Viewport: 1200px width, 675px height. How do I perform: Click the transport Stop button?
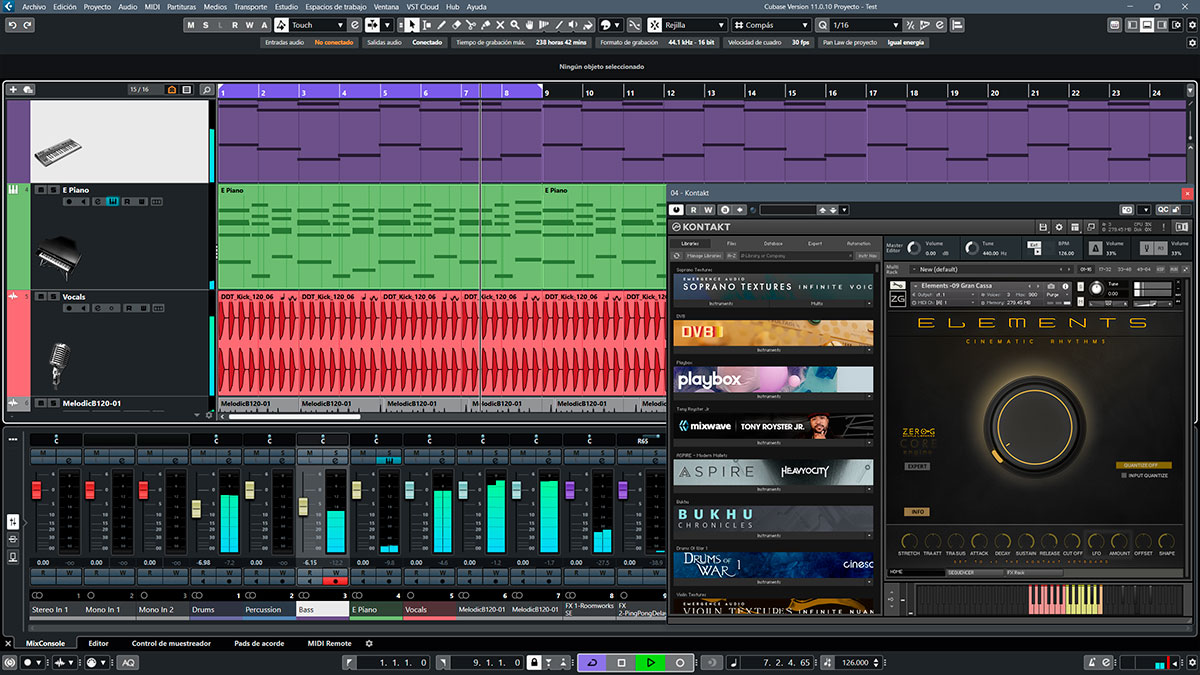[621, 662]
